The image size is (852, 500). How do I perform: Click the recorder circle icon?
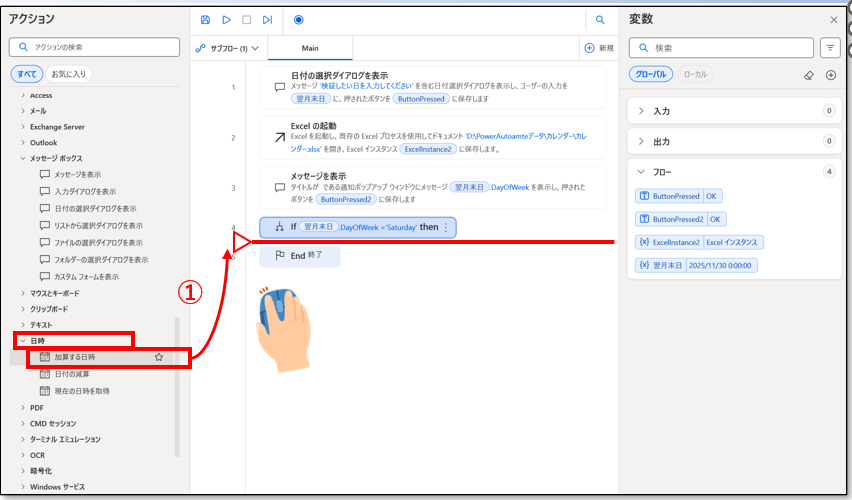pyautogui.click(x=299, y=19)
